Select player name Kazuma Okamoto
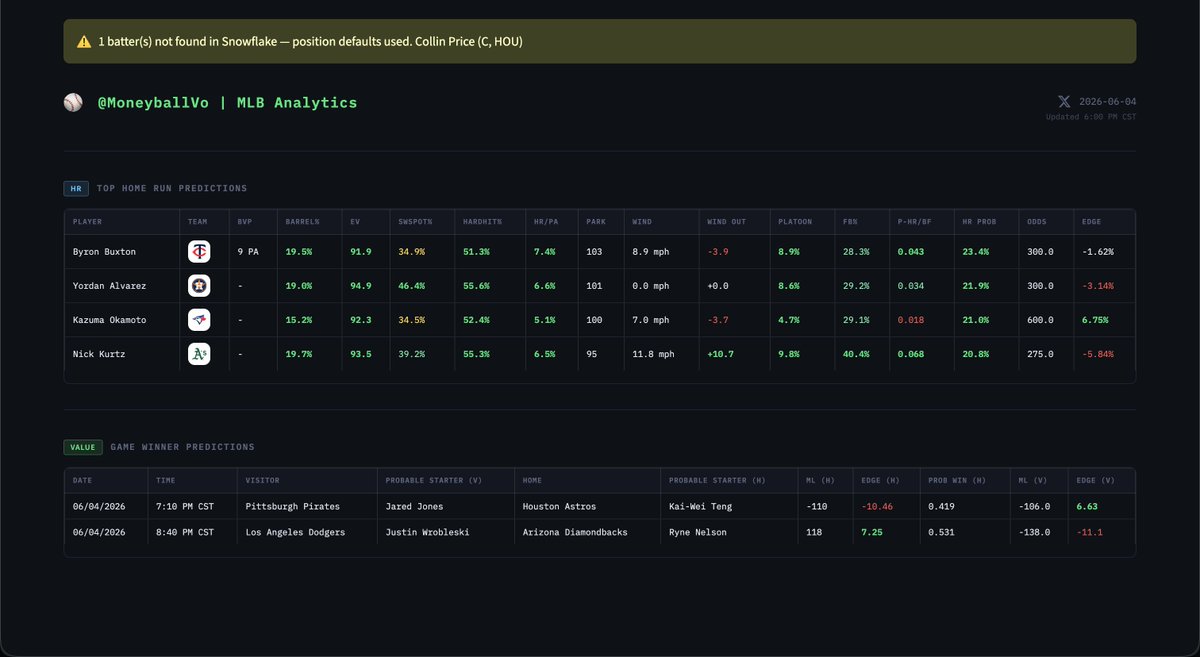Viewport: 1200px width, 657px height. pyautogui.click(x=109, y=320)
